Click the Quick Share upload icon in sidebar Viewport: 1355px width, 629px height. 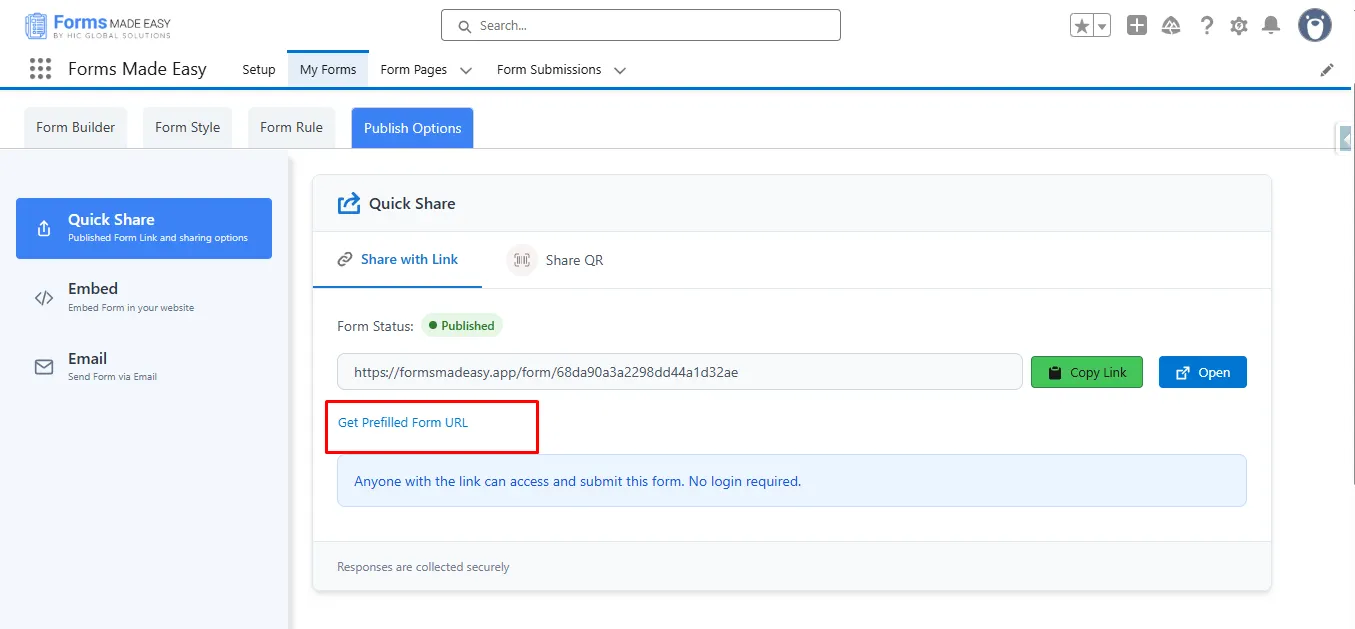[44, 228]
